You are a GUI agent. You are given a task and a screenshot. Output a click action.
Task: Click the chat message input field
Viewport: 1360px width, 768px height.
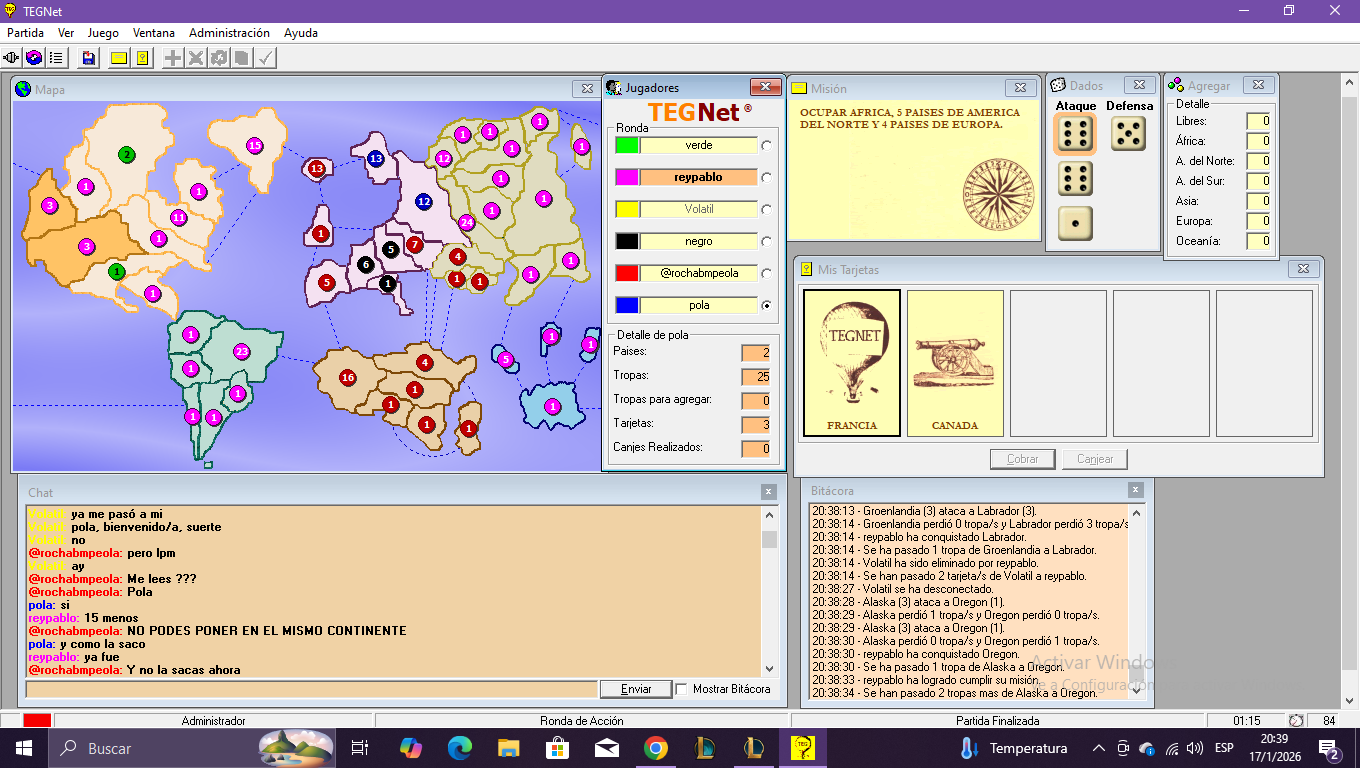pyautogui.click(x=311, y=689)
